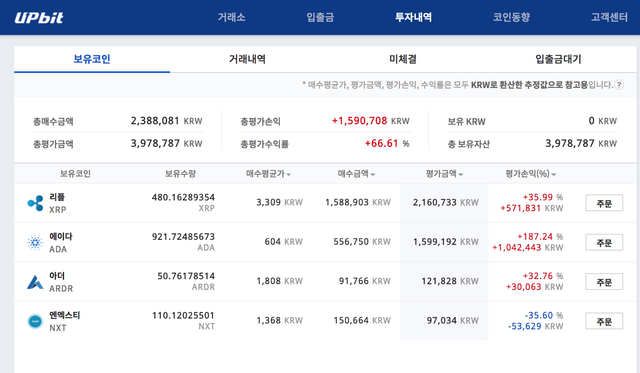Click the NXT coin icon
Screen dimensions: 640x373
coord(35,321)
